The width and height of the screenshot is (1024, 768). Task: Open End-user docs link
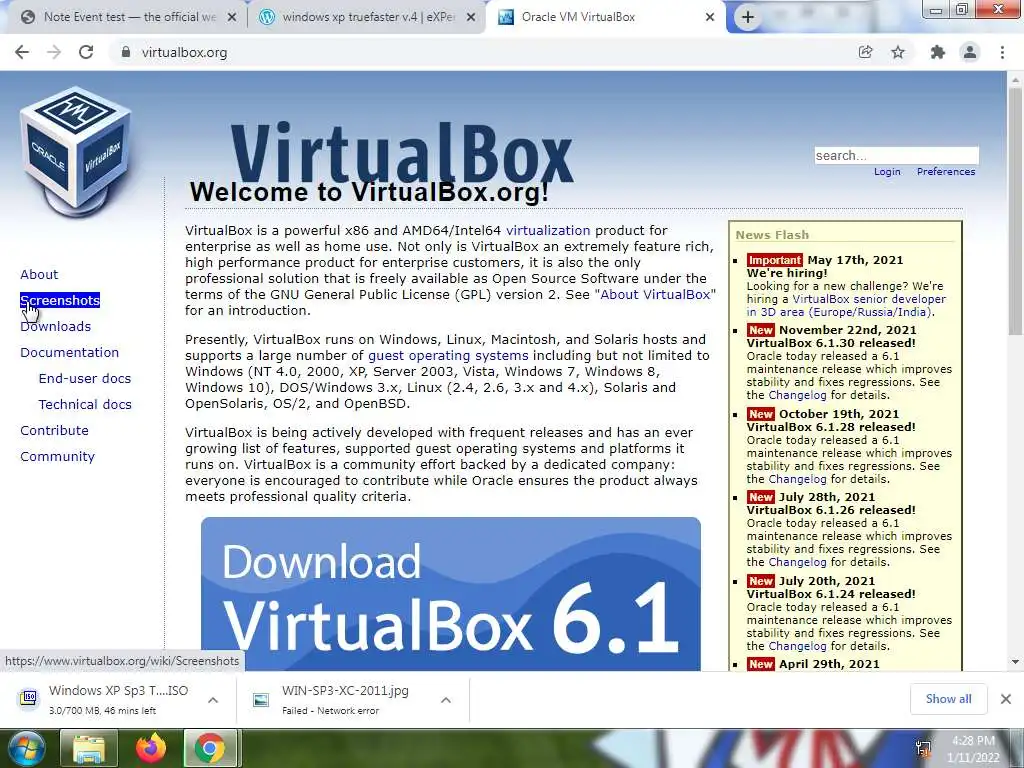click(x=85, y=379)
